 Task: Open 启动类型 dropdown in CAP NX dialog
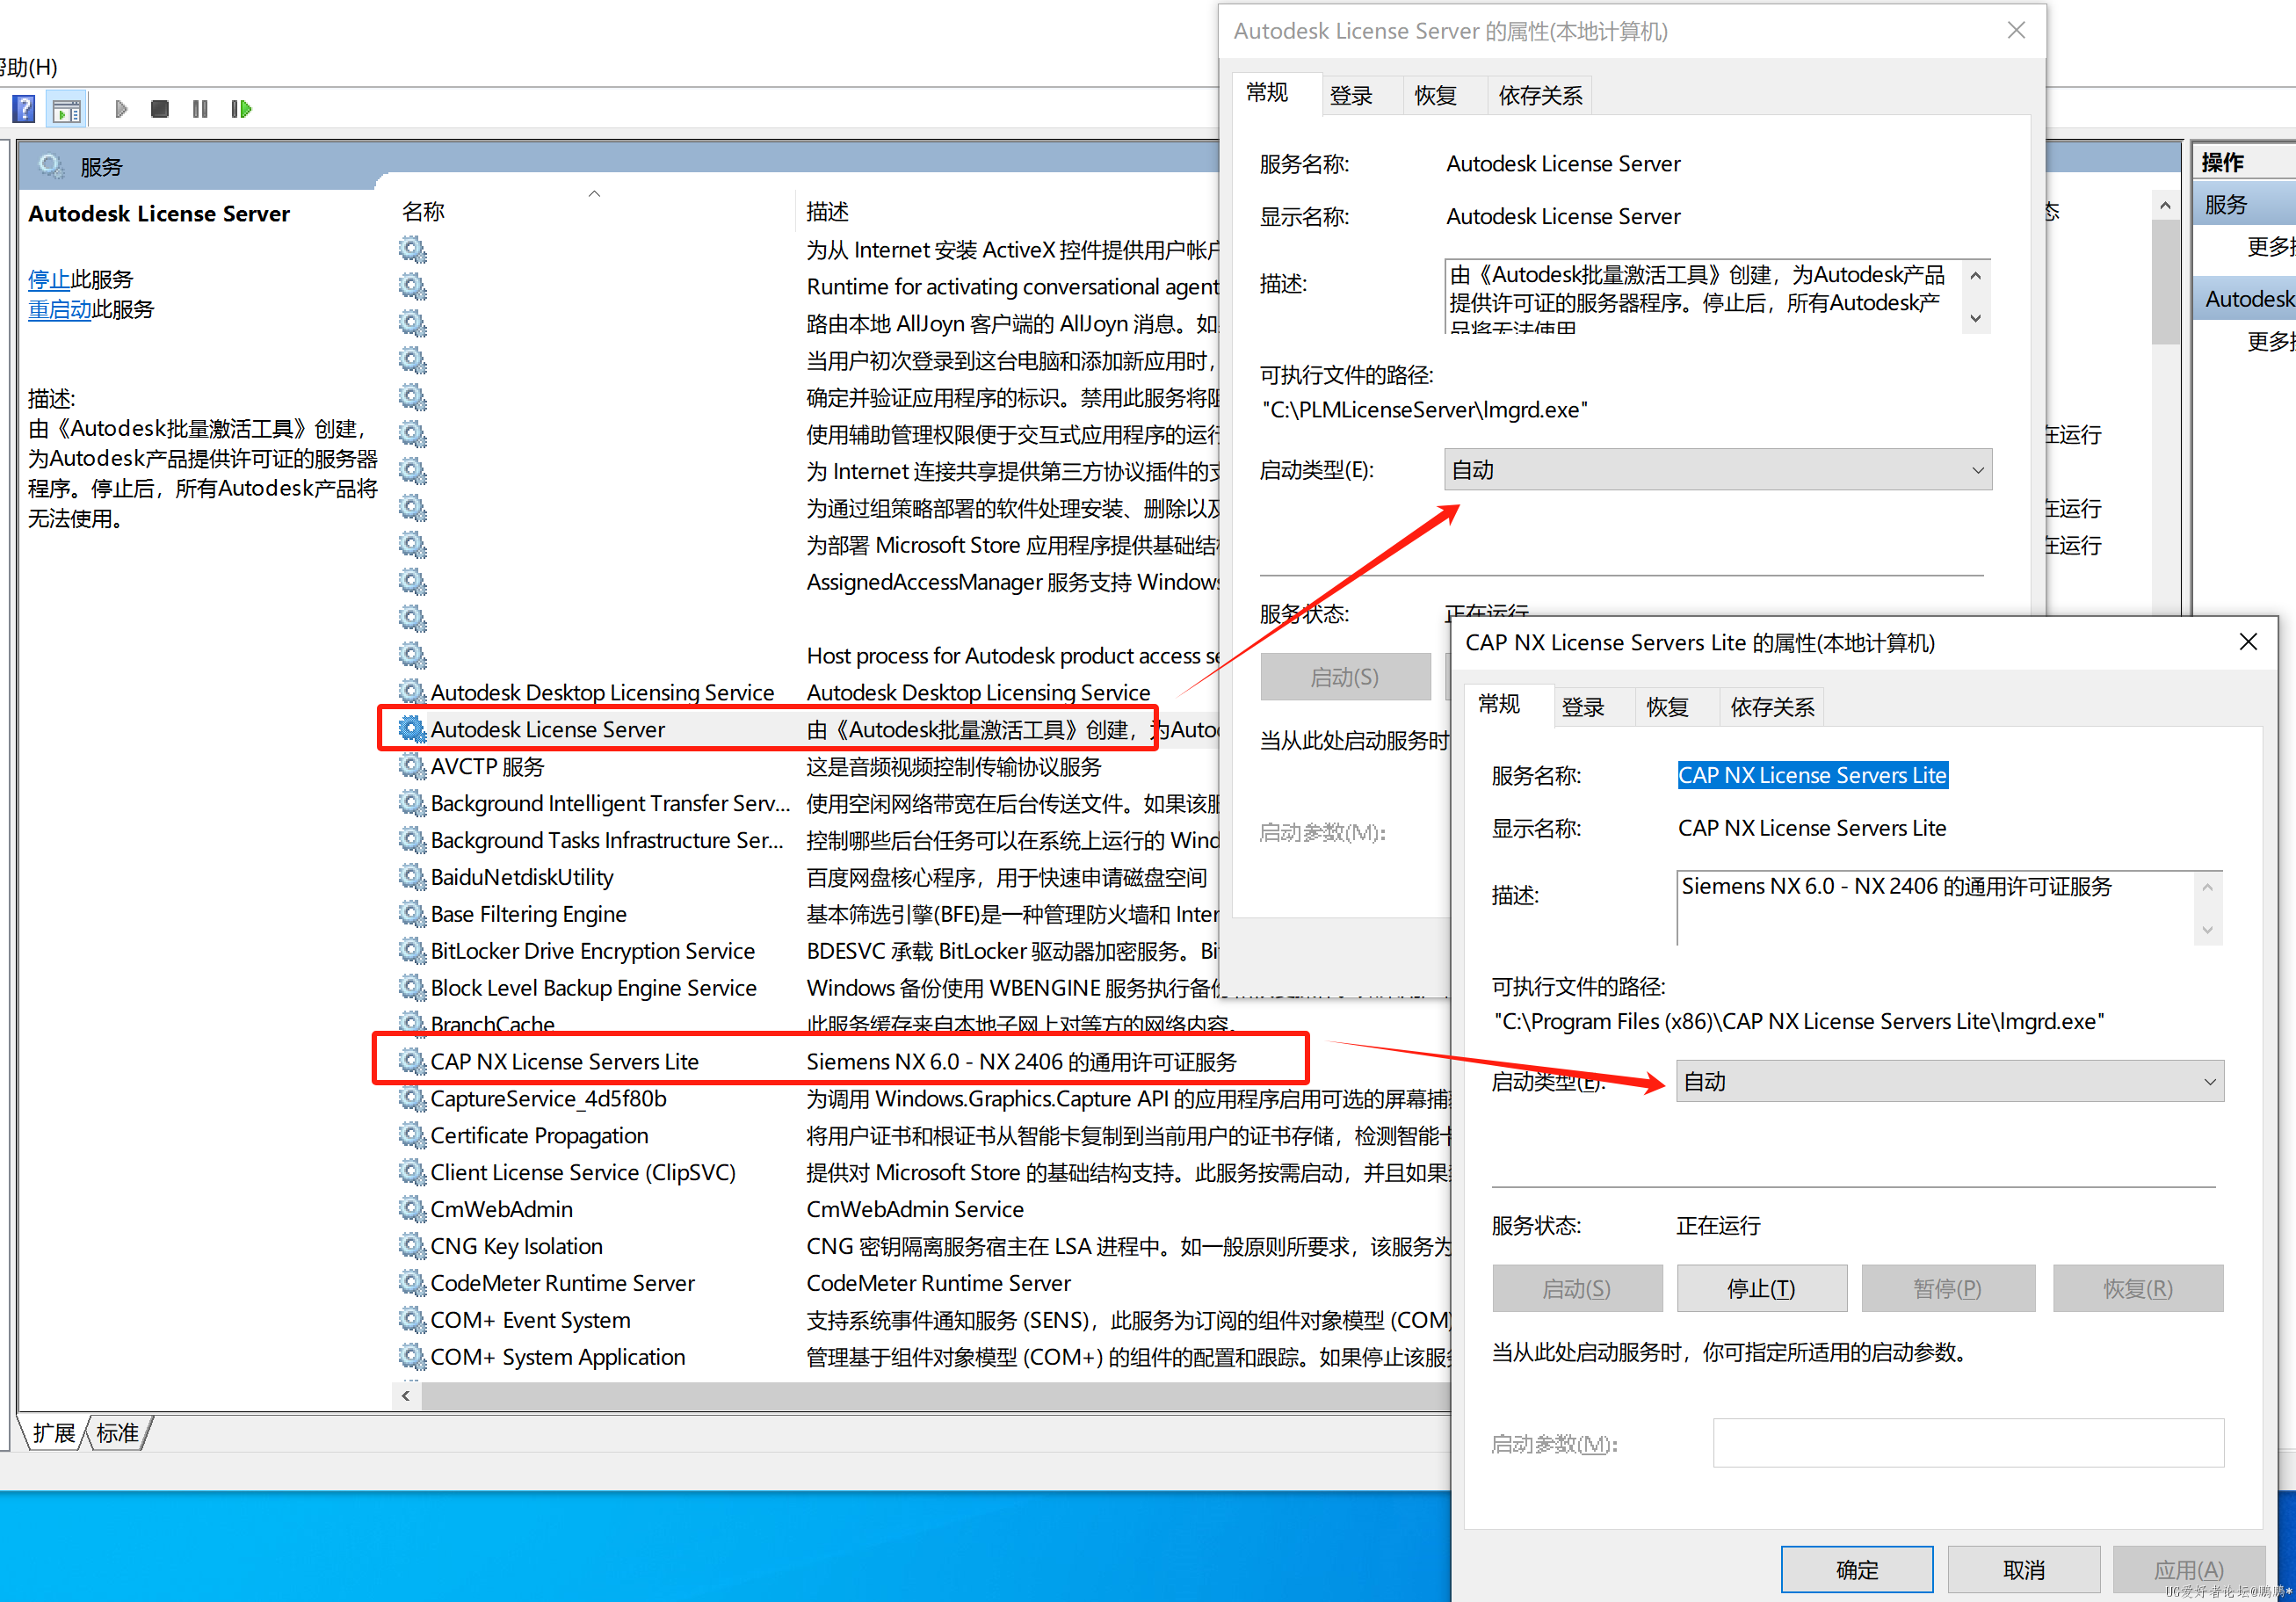pos(1949,1081)
